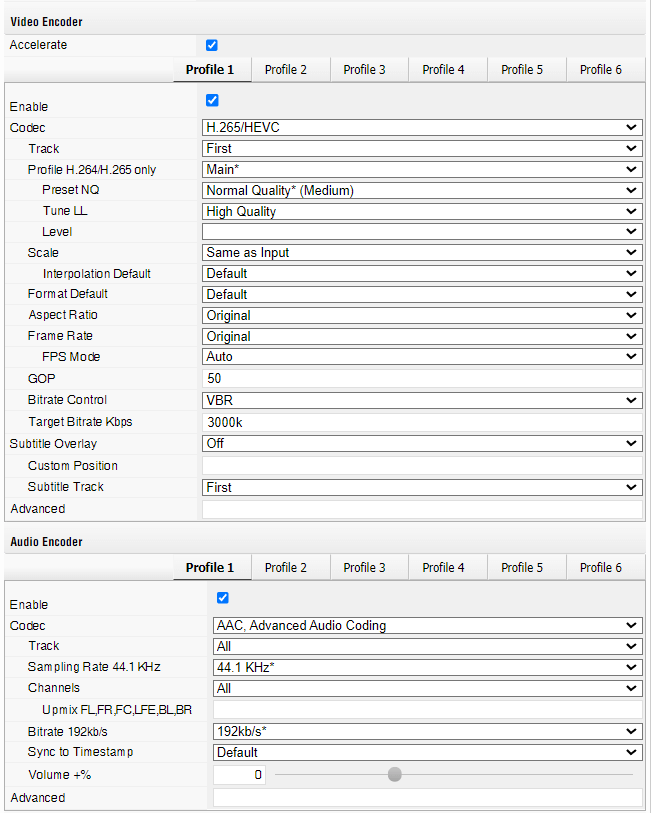Open the Tune LL dropdown
Screen dimensions: 651x813
click(x=421, y=211)
